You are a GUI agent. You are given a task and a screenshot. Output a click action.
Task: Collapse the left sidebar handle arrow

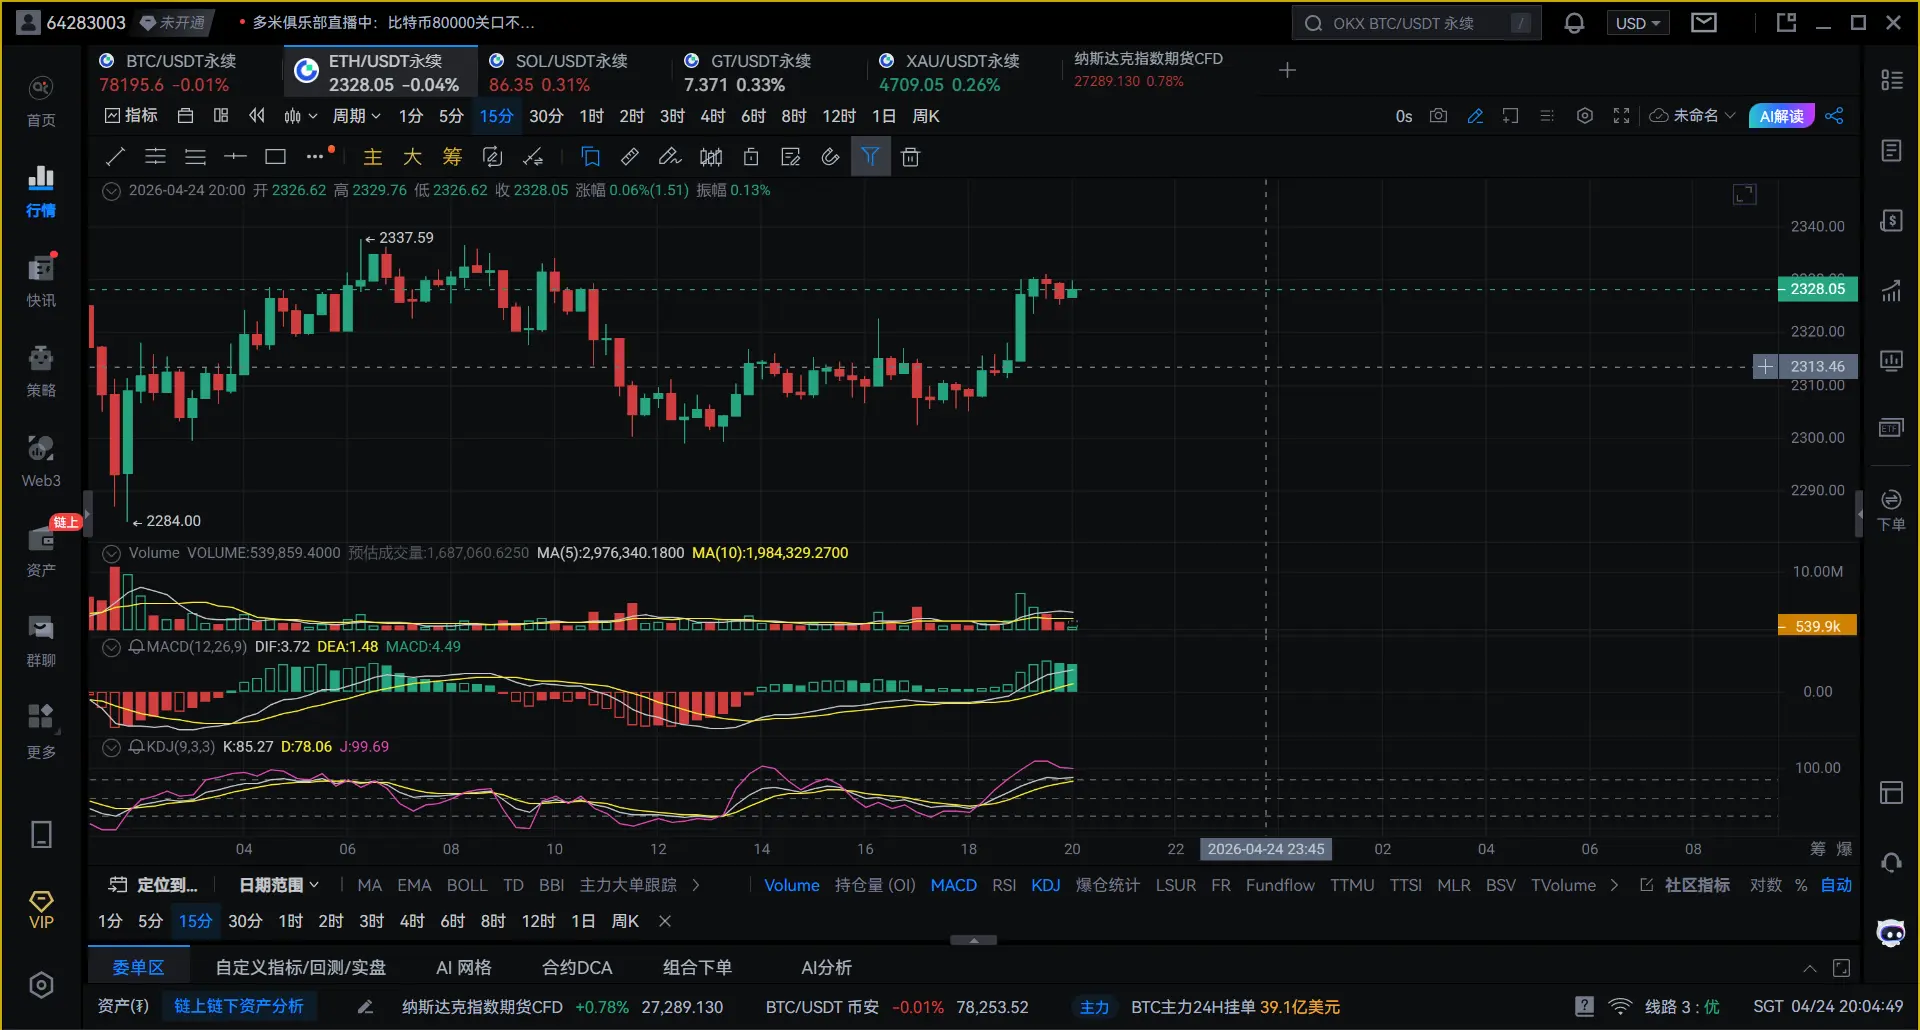click(87, 515)
